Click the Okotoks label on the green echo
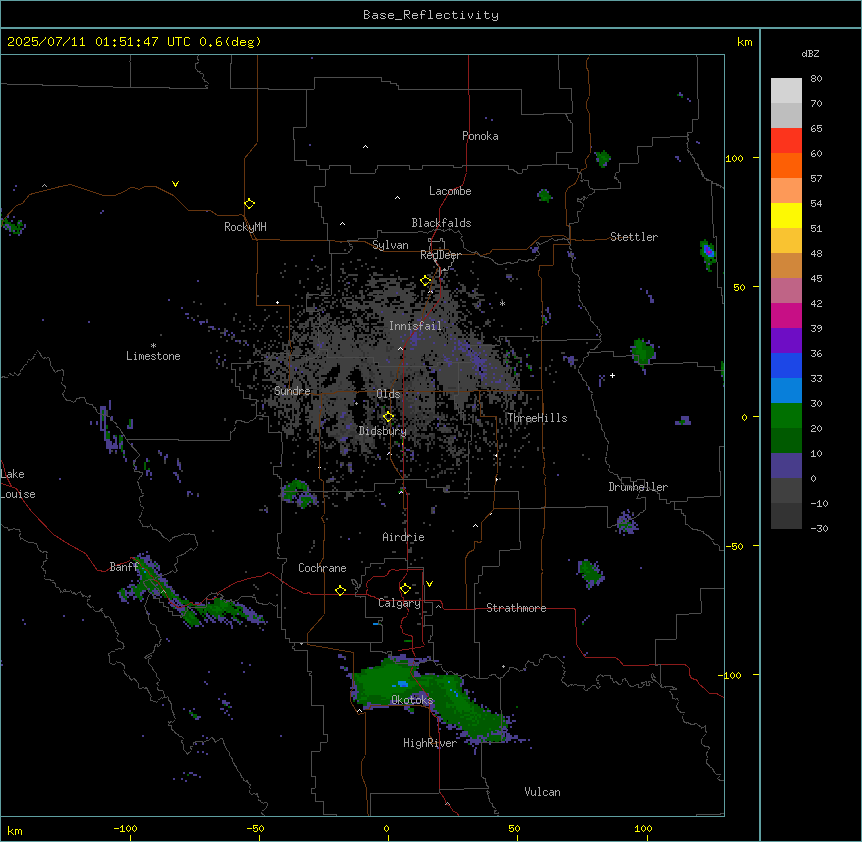 coord(412,700)
